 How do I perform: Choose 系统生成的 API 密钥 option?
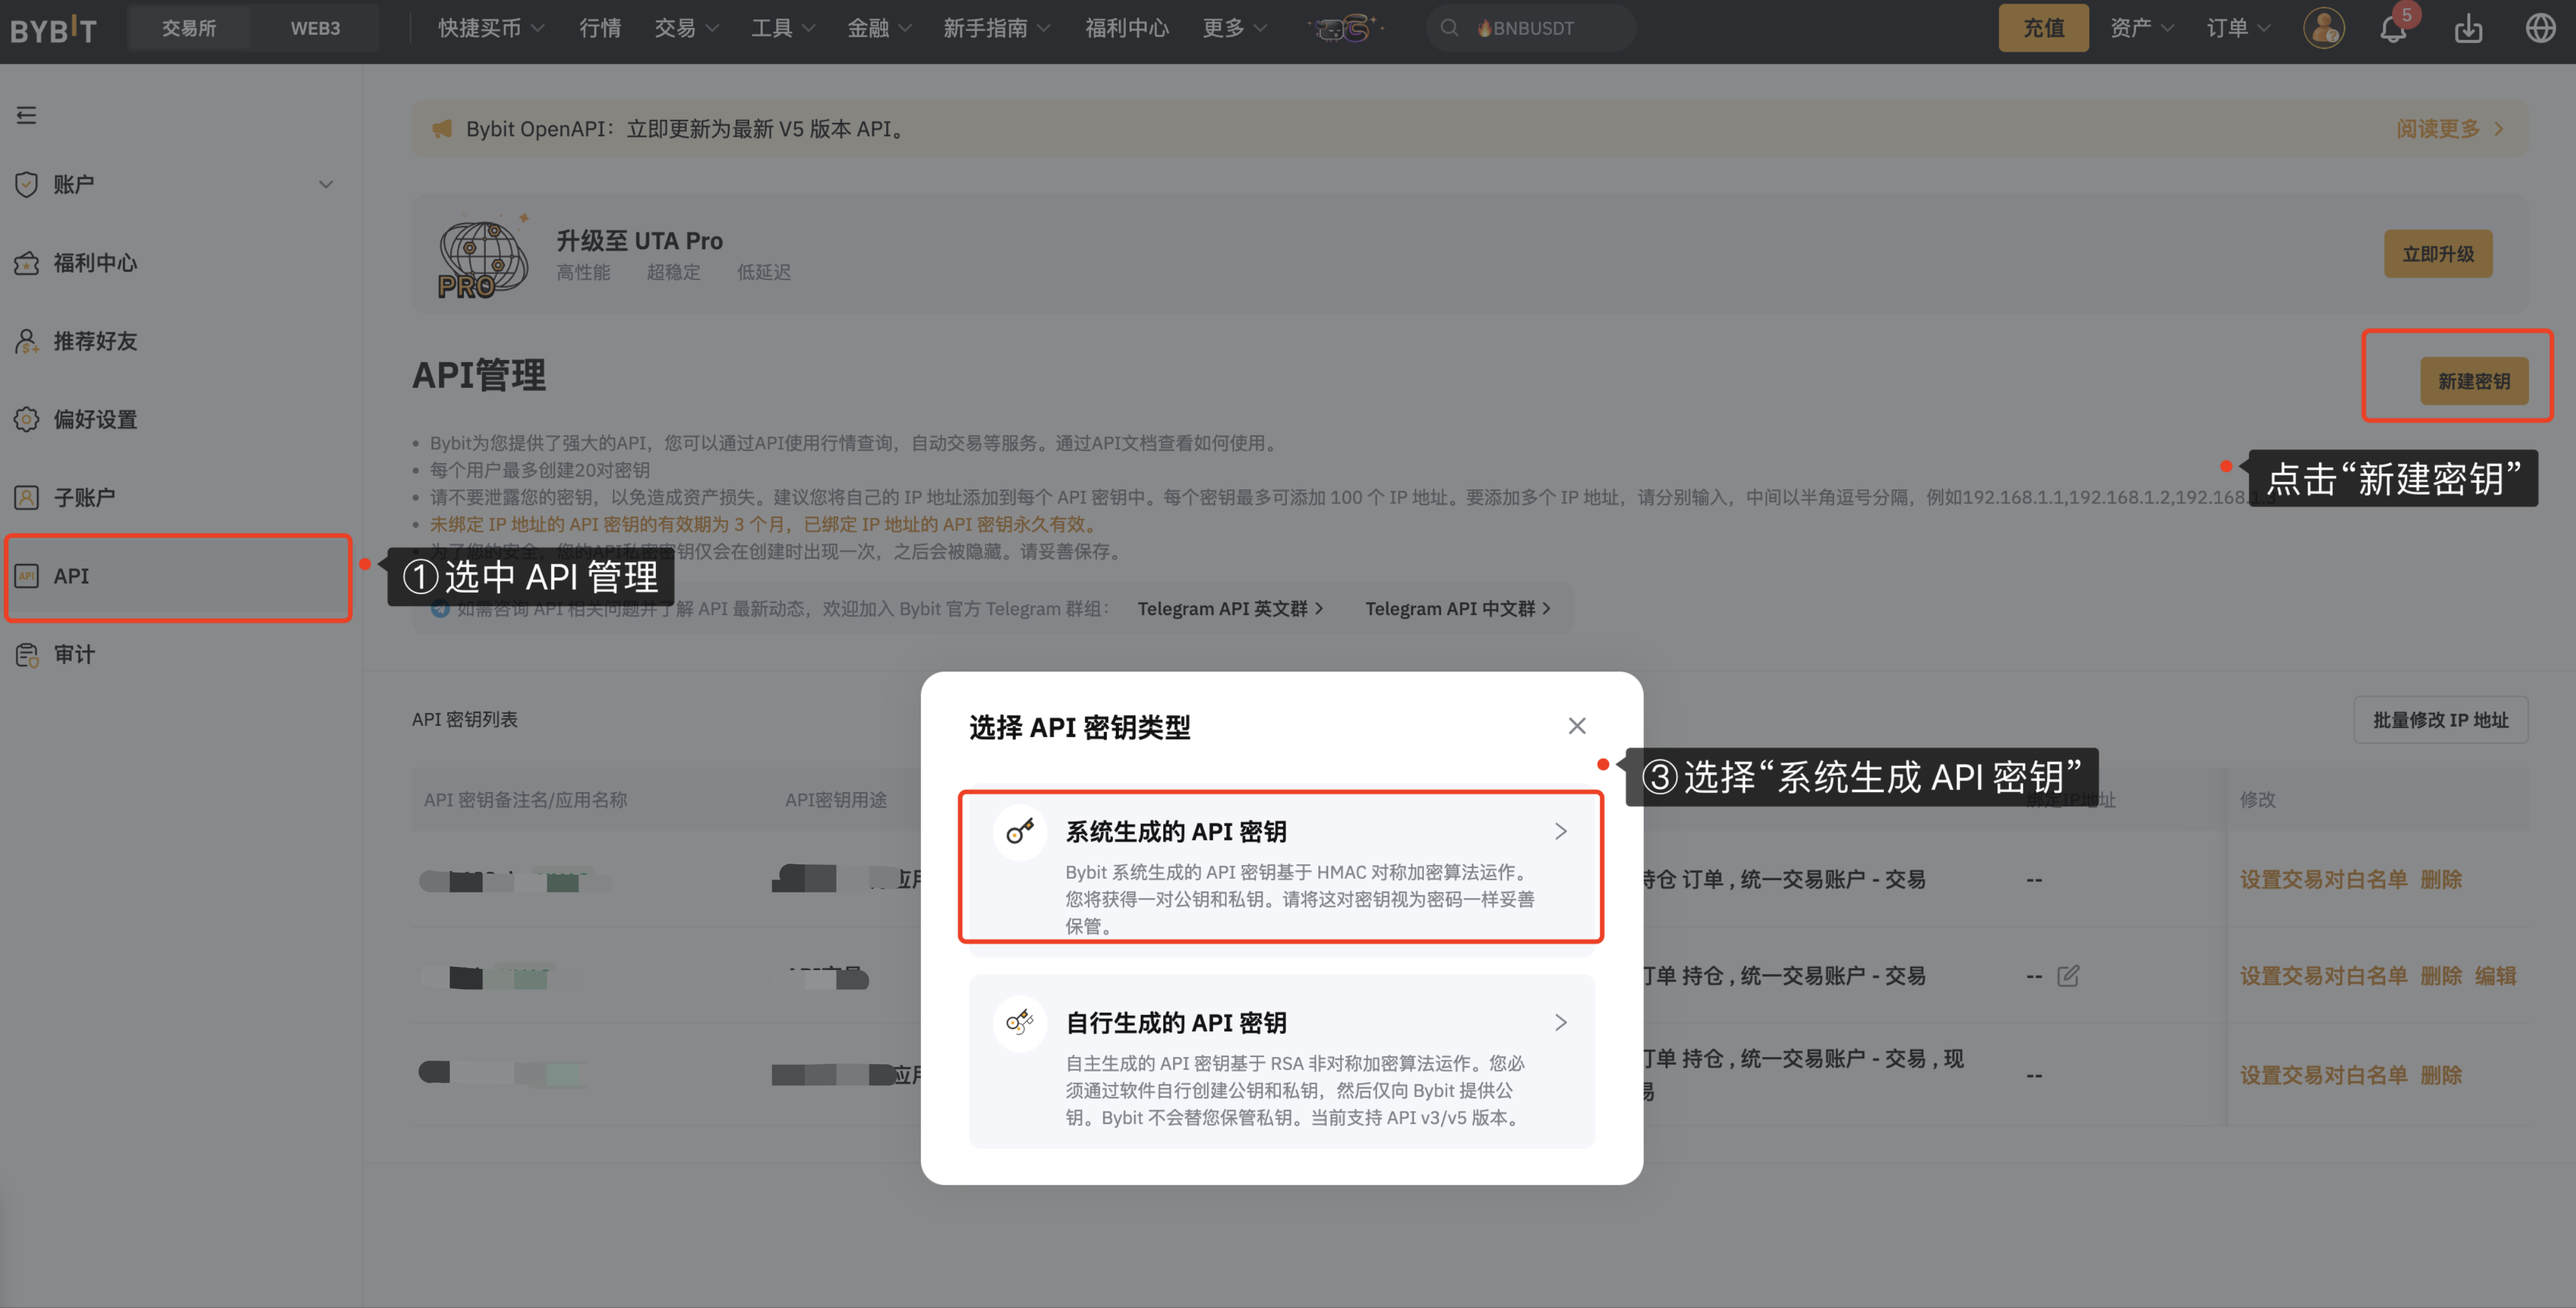[x=1281, y=869]
